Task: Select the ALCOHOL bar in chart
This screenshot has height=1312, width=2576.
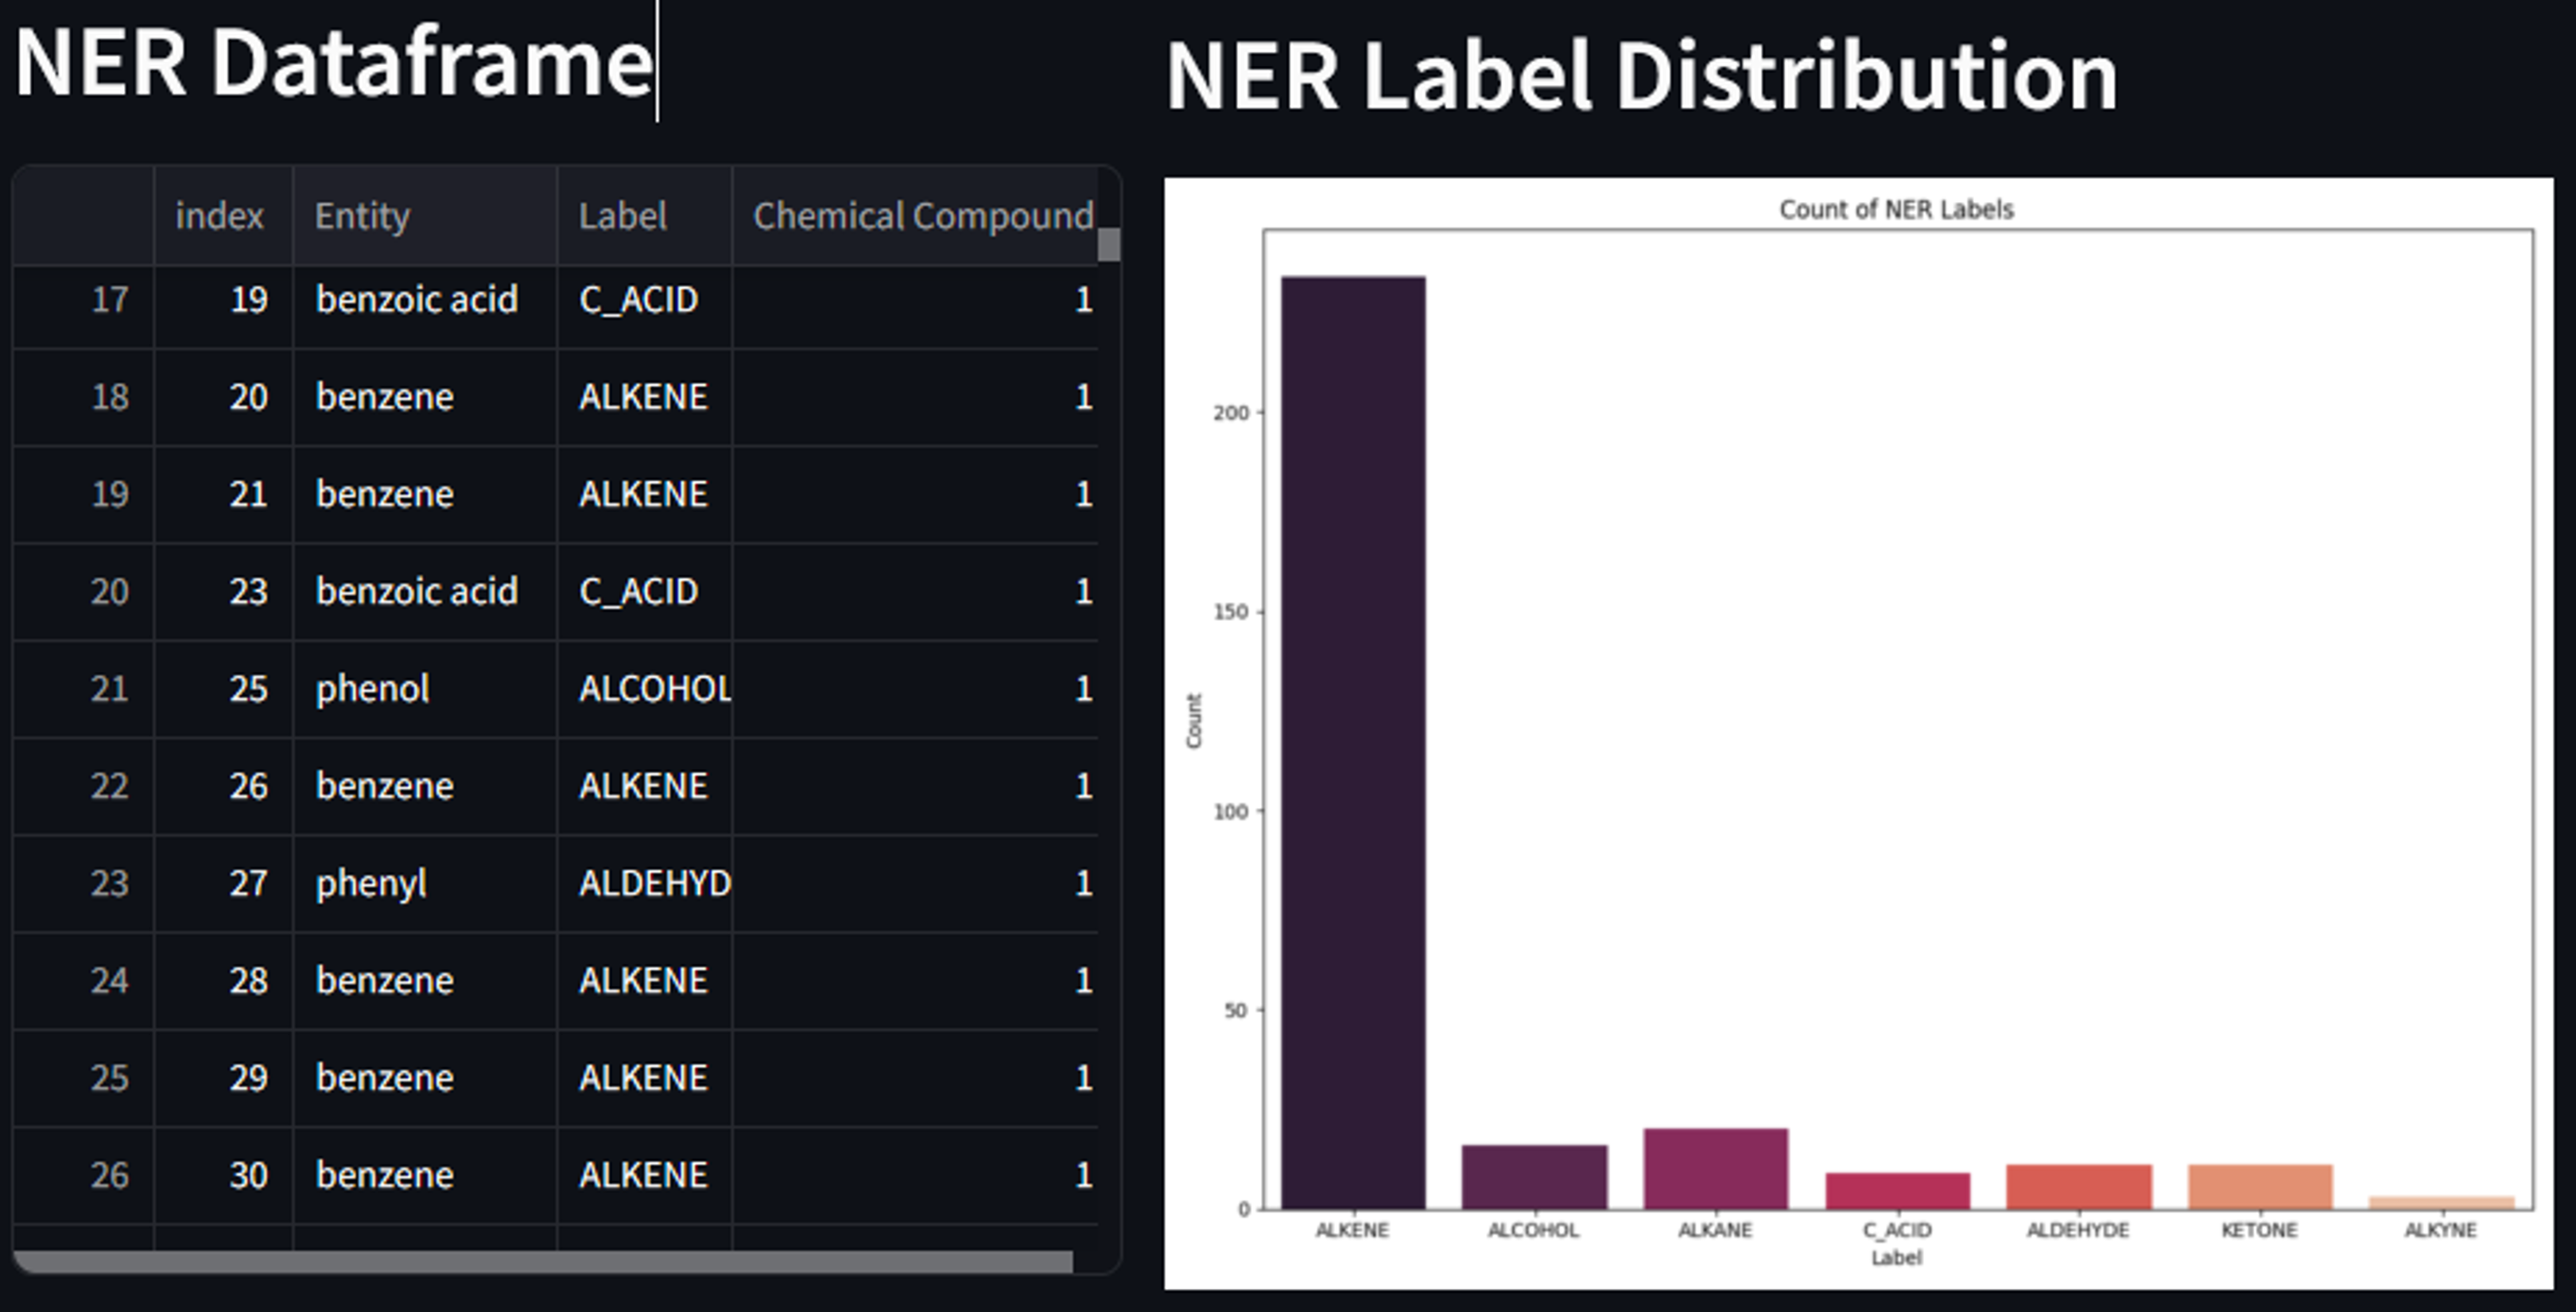Action: tap(1534, 1177)
